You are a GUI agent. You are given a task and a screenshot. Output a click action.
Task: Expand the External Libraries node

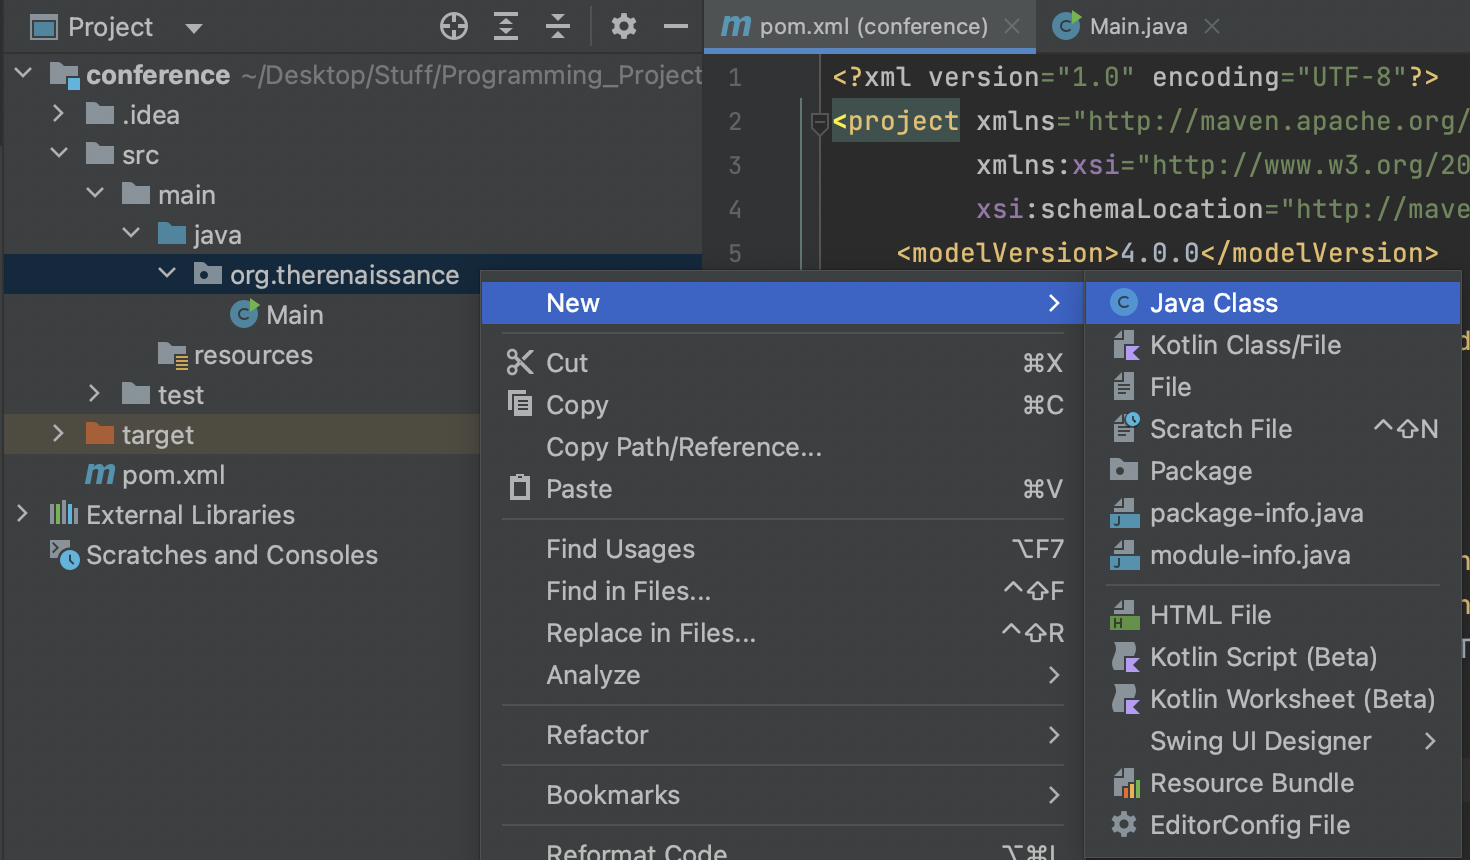point(22,514)
